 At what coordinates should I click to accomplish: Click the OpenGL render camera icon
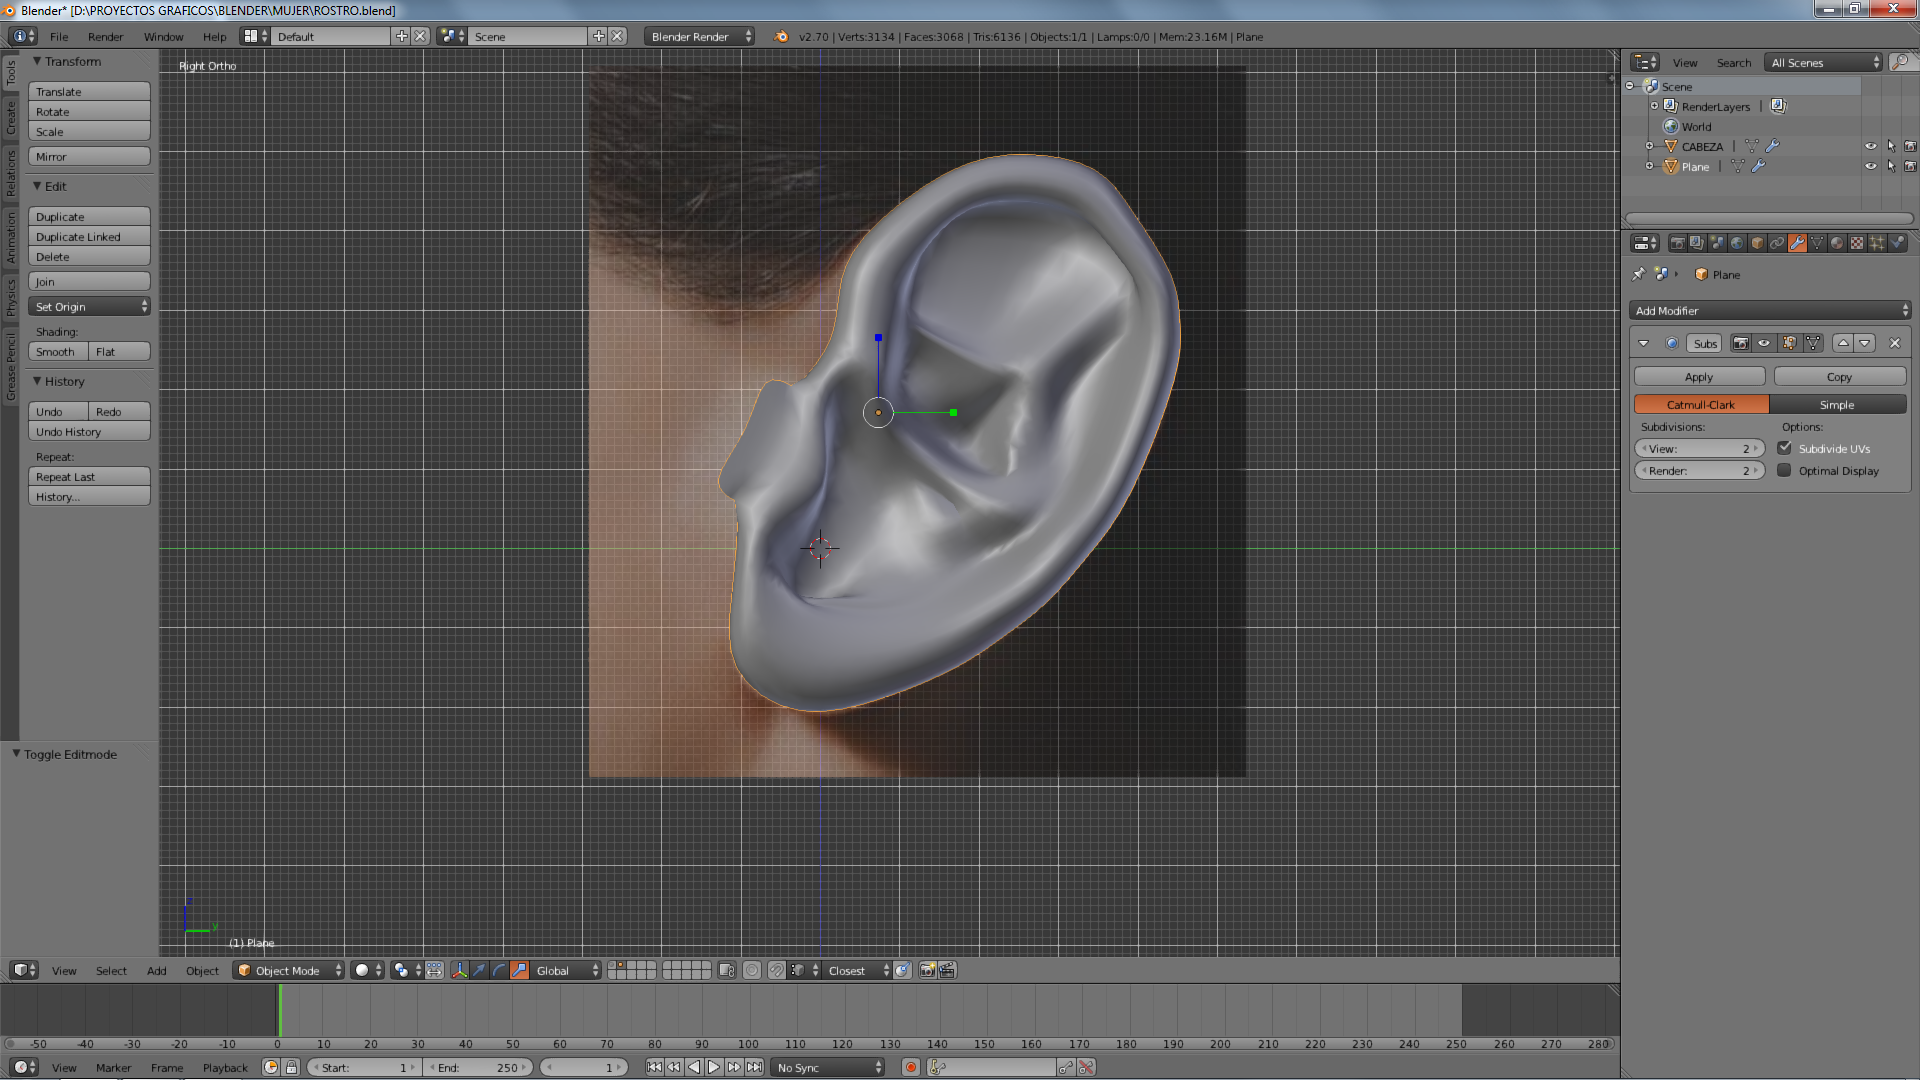click(x=927, y=970)
